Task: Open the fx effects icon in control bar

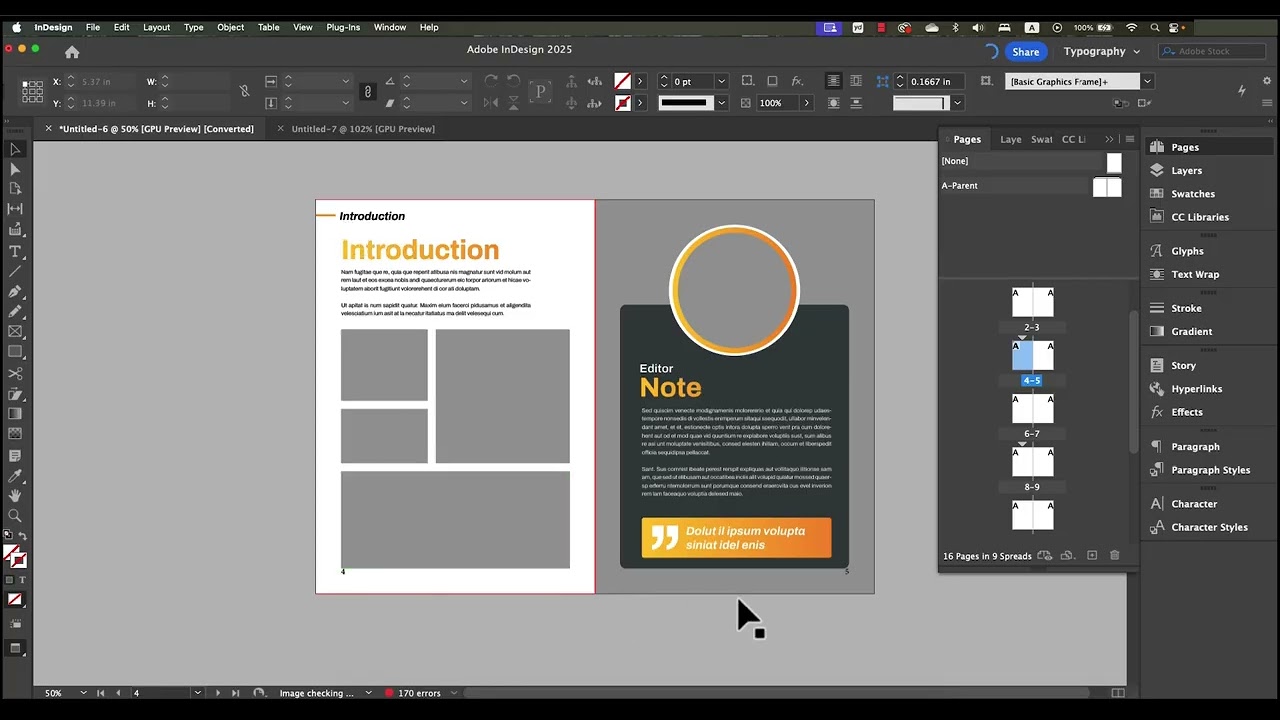Action: pos(797,81)
